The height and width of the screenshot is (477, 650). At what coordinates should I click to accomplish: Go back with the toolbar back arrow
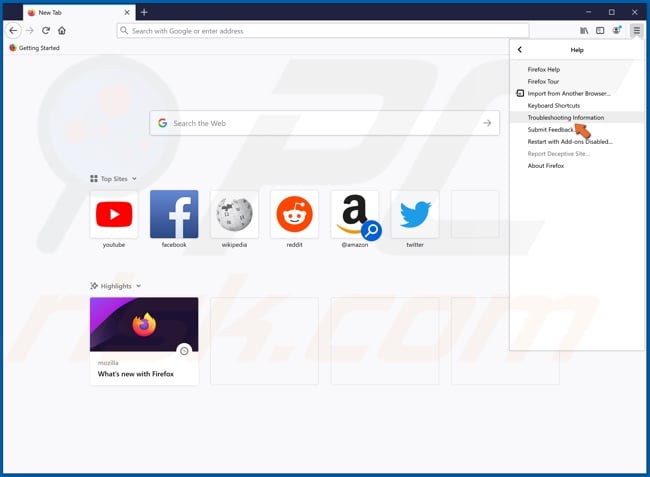point(13,31)
